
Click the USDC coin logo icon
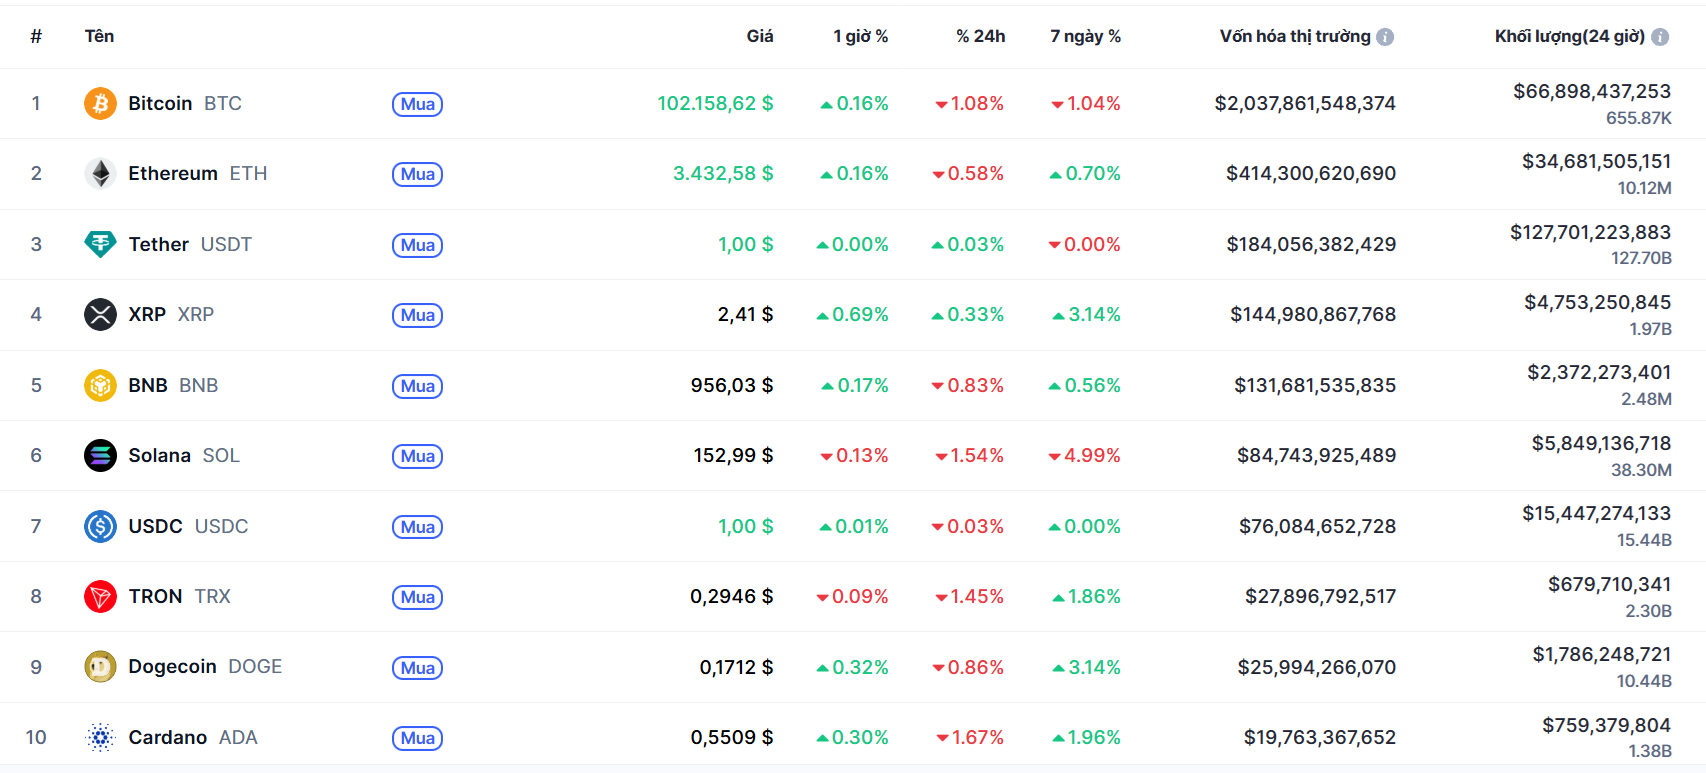(100, 526)
